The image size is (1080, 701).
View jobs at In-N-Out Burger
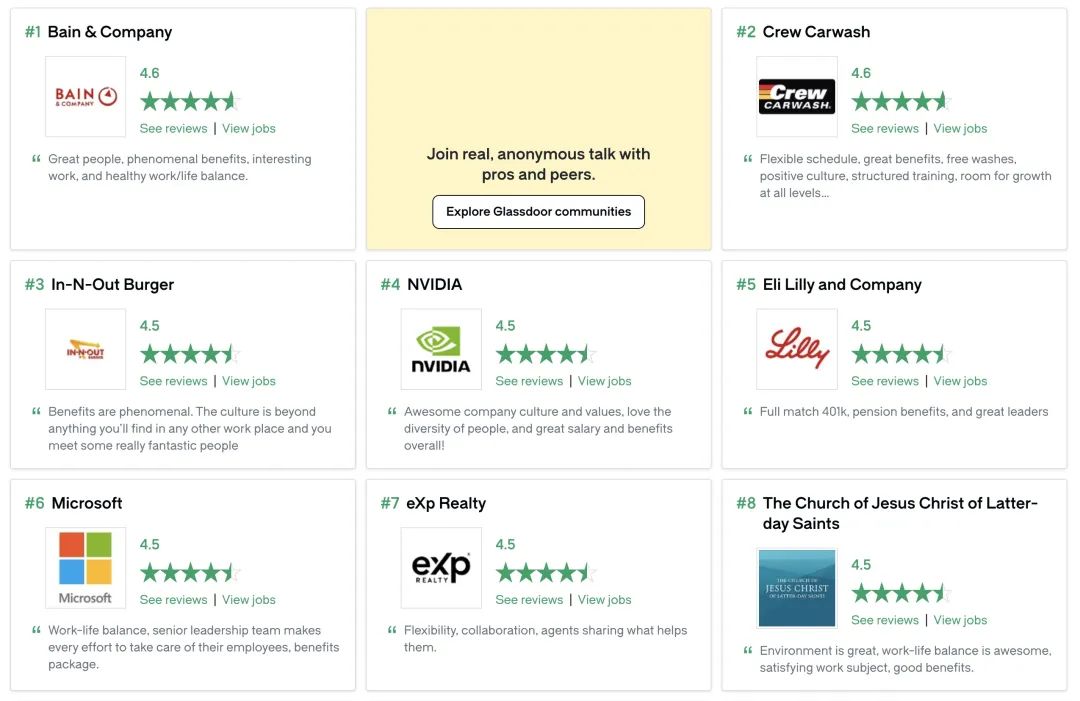(249, 381)
